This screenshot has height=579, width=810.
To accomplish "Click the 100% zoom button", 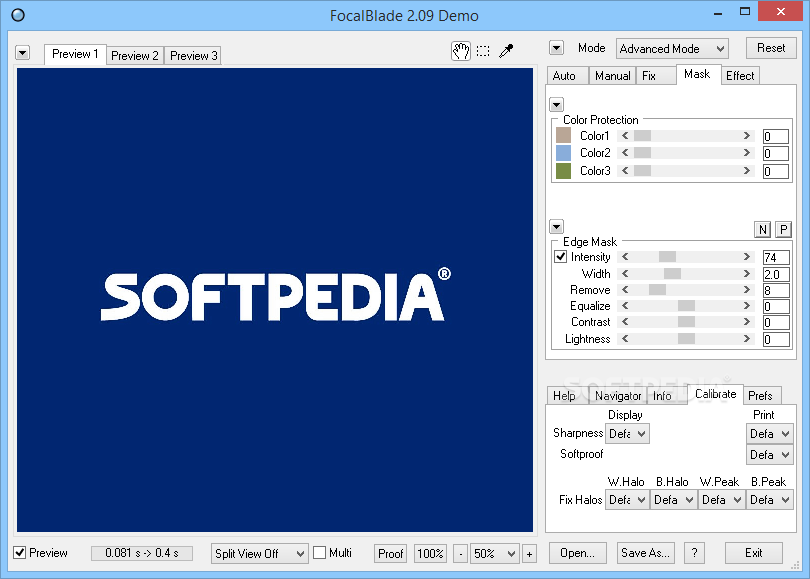I will pyautogui.click(x=430, y=554).
